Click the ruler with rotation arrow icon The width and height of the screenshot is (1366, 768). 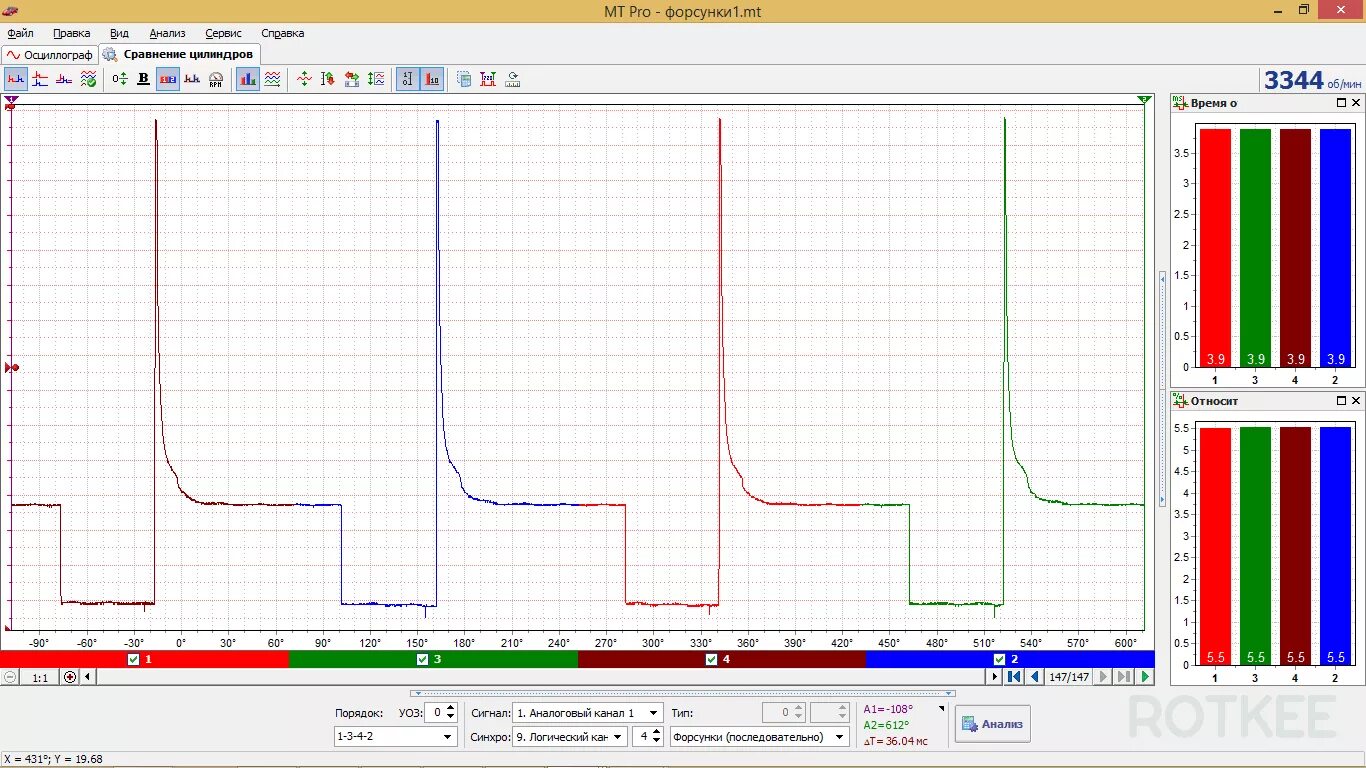coord(513,79)
